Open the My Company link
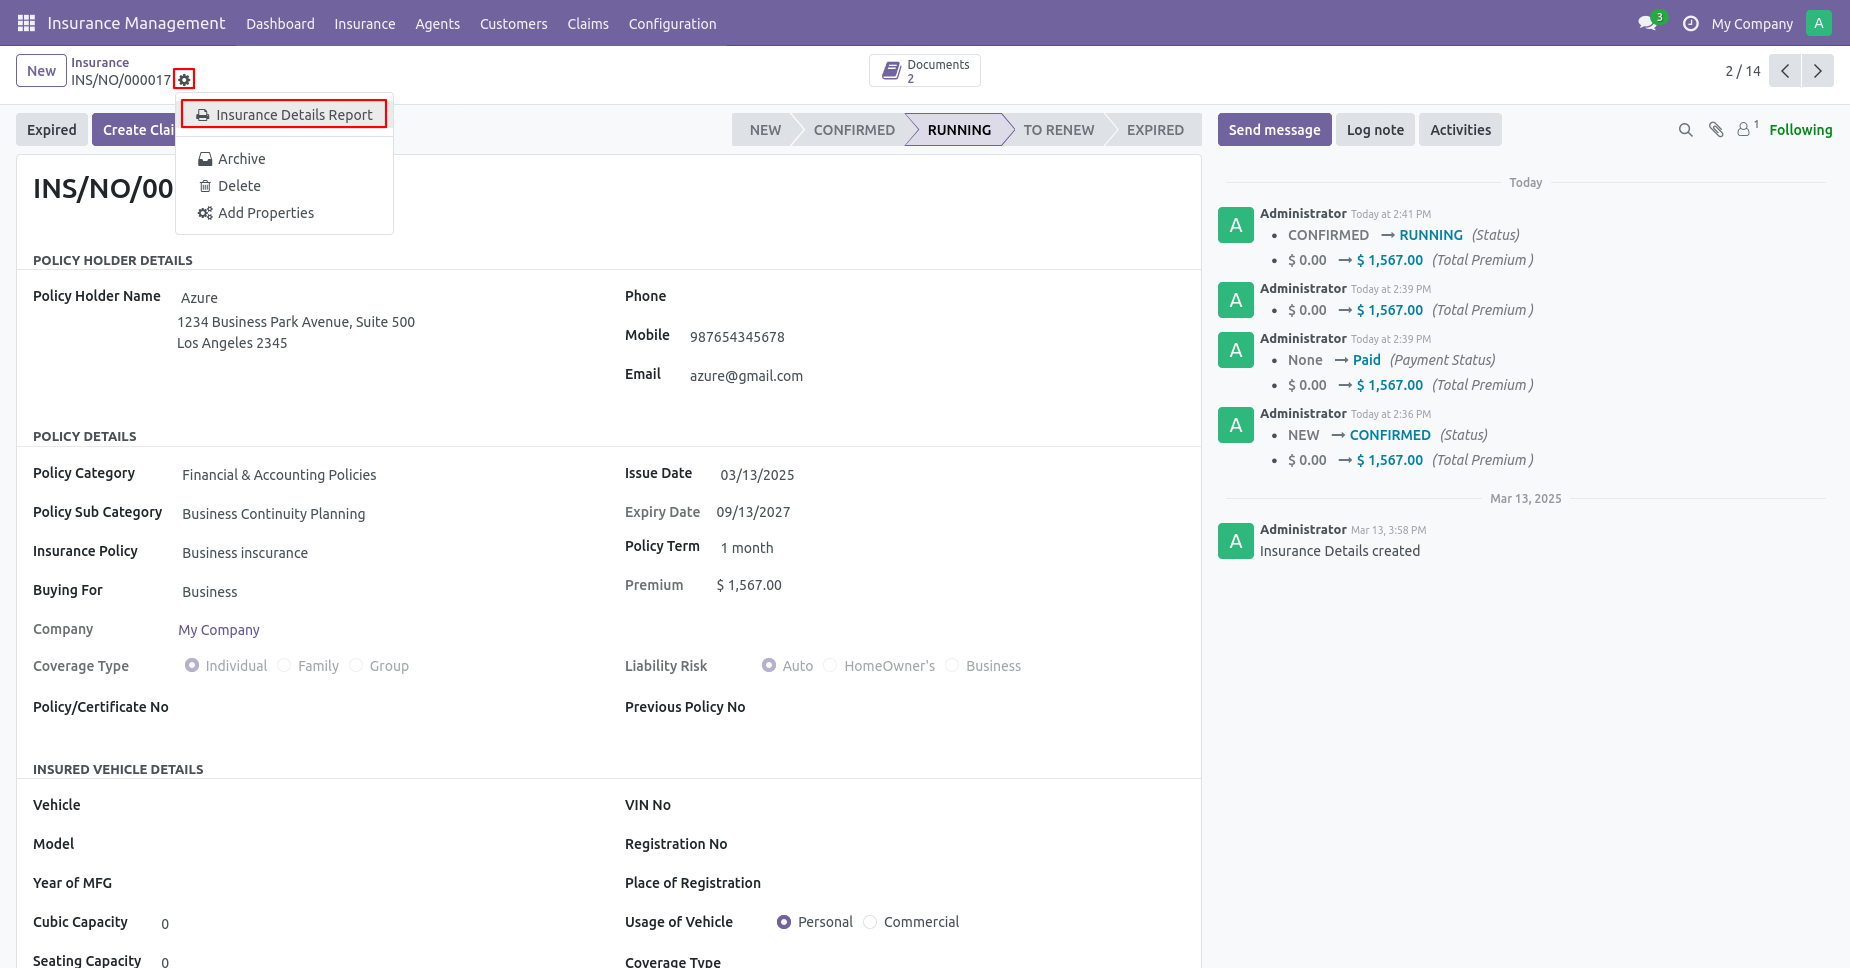This screenshot has width=1850, height=968. (219, 630)
